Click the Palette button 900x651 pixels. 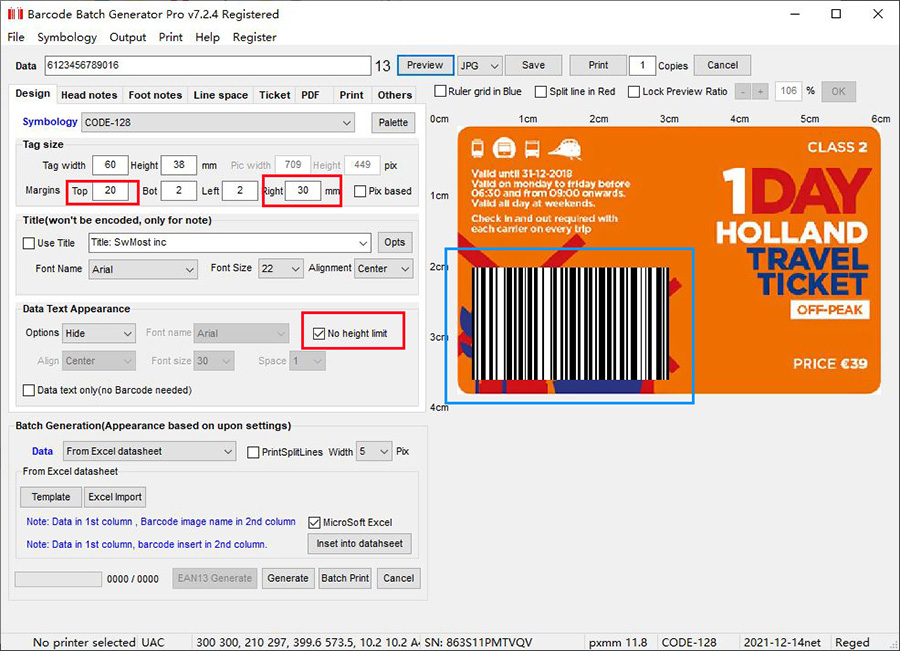[393, 123]
